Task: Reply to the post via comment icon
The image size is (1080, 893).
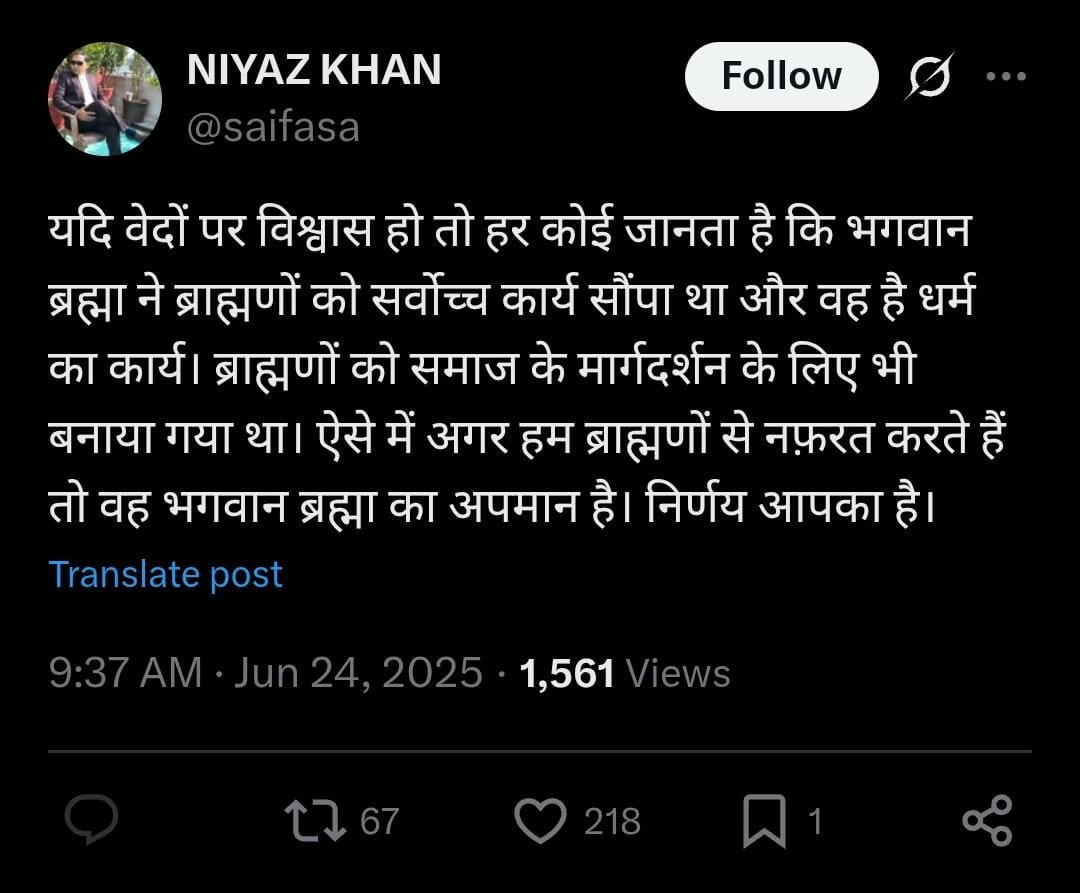Action: click(92, 820)
